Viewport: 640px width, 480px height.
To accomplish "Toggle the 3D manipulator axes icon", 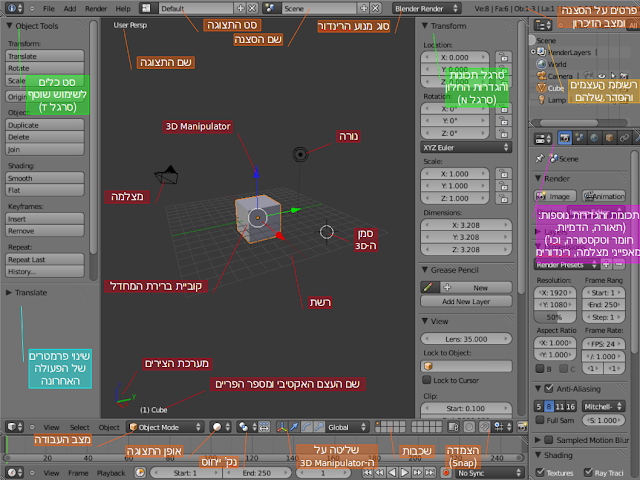I will click(x=282, y=427).
